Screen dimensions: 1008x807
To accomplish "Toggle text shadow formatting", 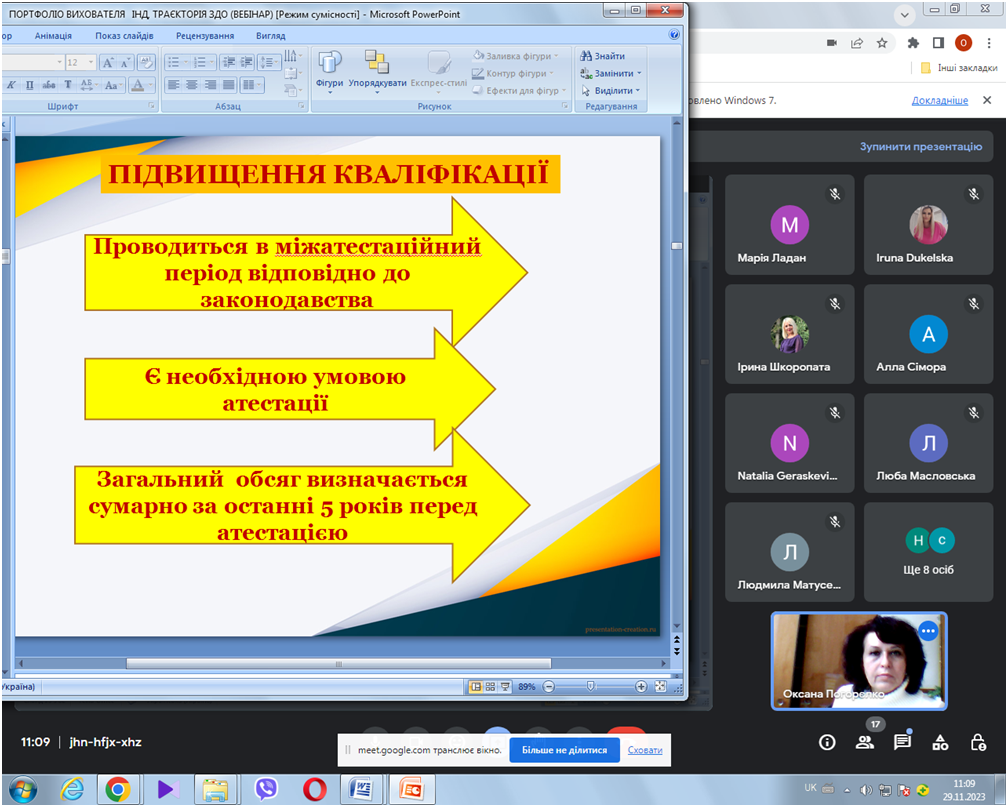I will pyautogui.click(x=68, y=85).
